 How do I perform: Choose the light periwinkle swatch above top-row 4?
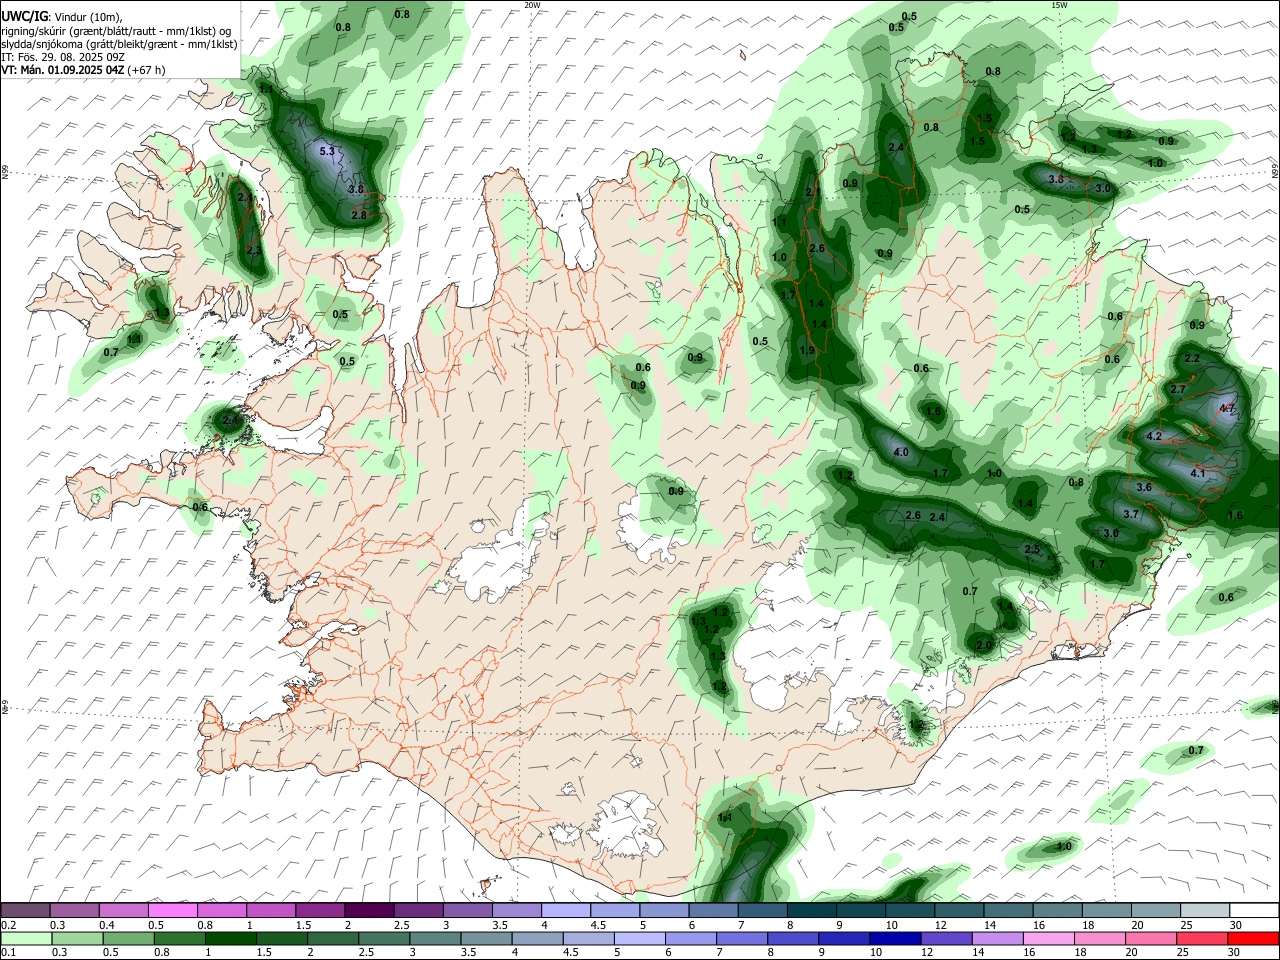tap(564, 911)
